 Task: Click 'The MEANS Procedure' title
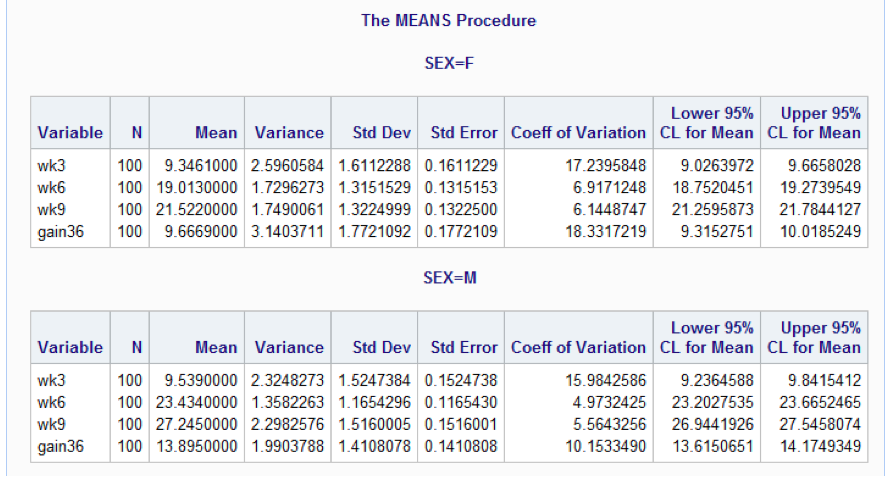448,21
